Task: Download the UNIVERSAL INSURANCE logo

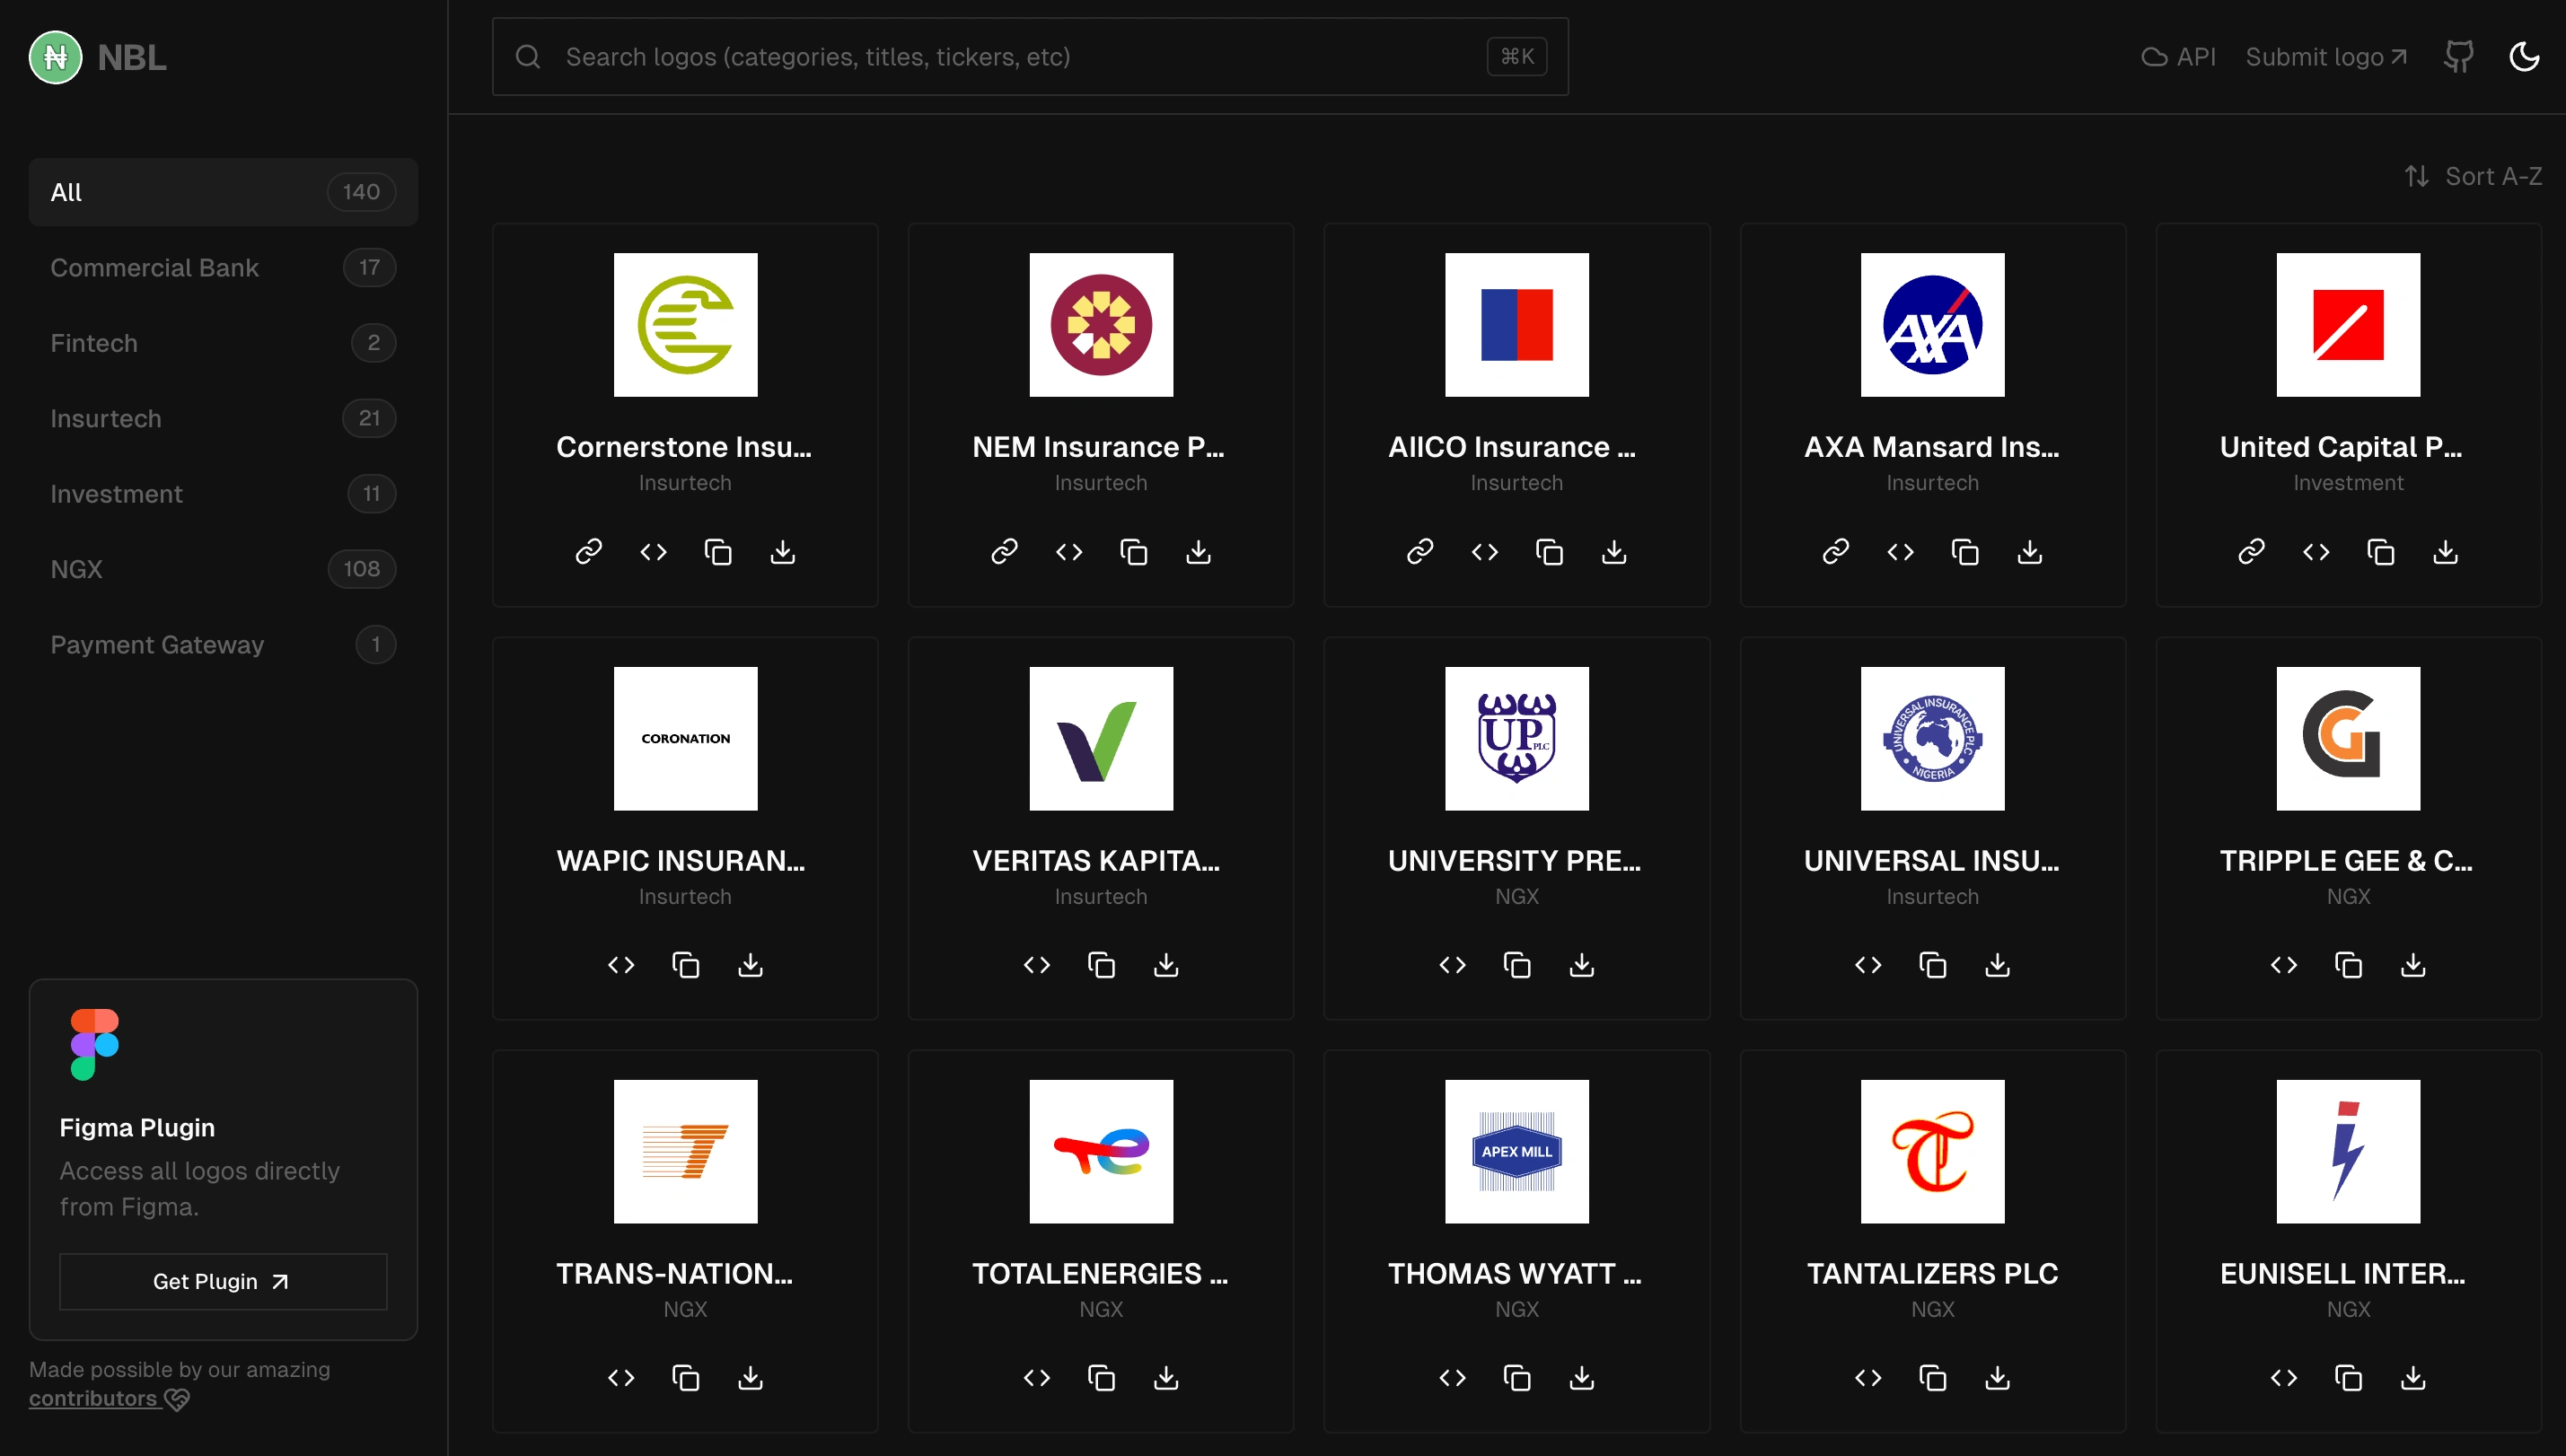Action: point(1998,965)
